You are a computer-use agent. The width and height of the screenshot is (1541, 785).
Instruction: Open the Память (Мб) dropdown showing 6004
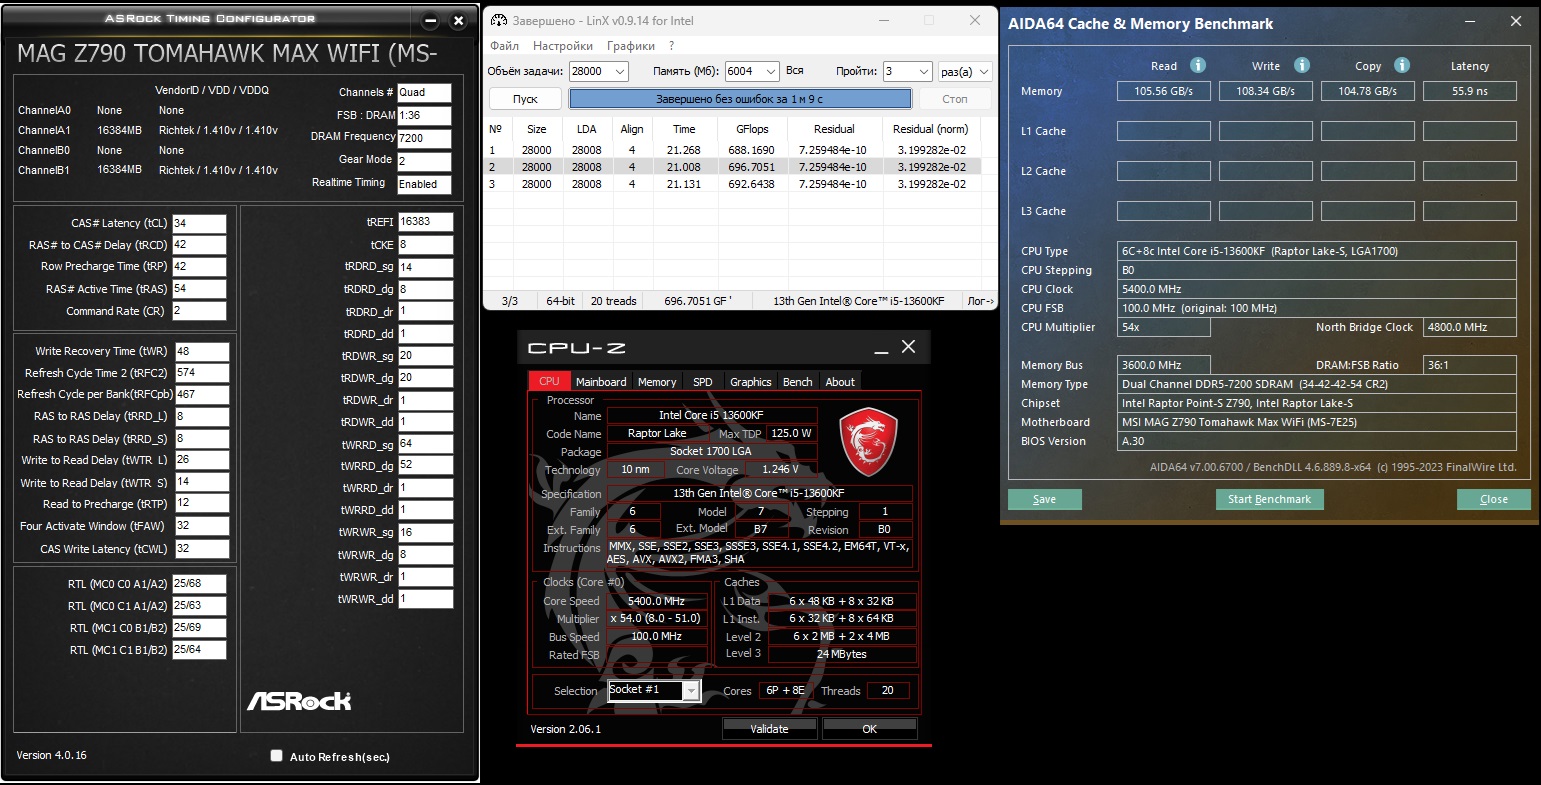752,71
